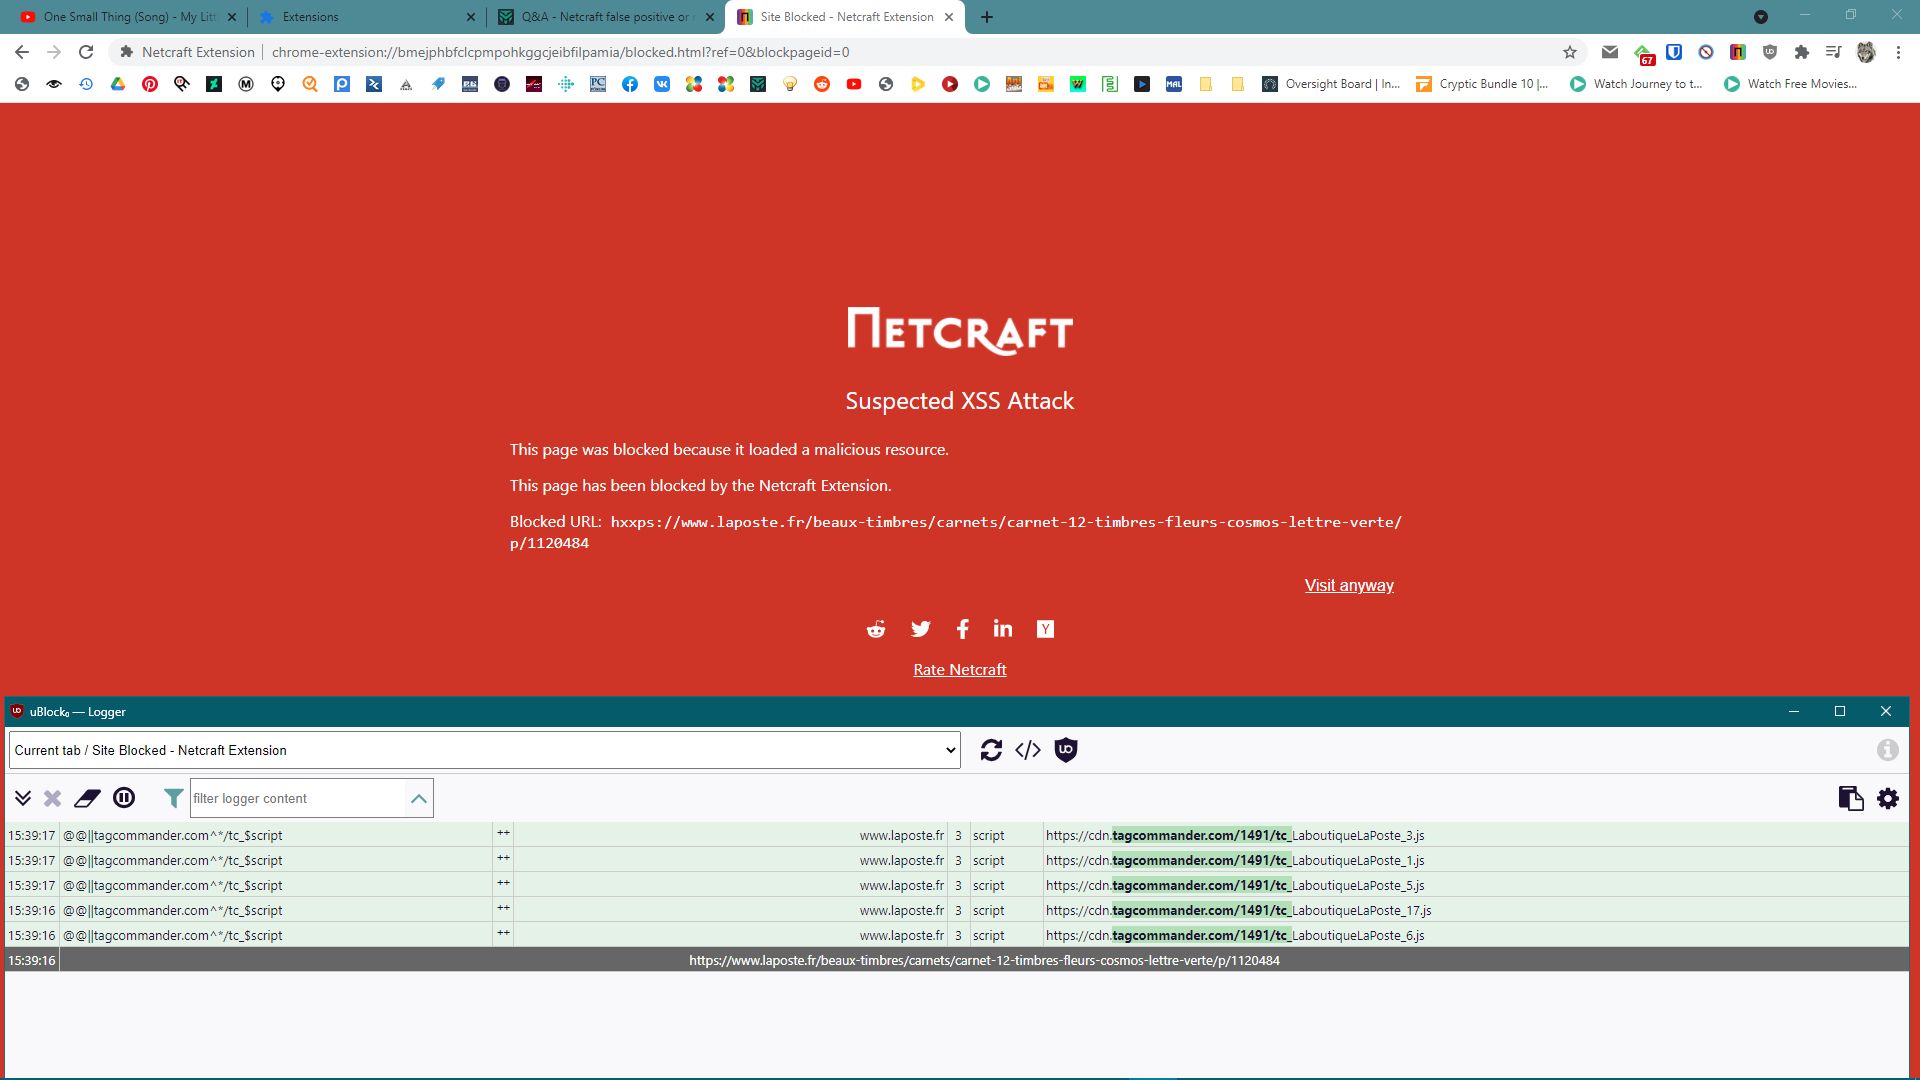Viewport: 1920px width, 1080px height.
Task: Toggle the vertical expand double-chevron in logger
Action: pyautogui.click(x=23, y=798)
